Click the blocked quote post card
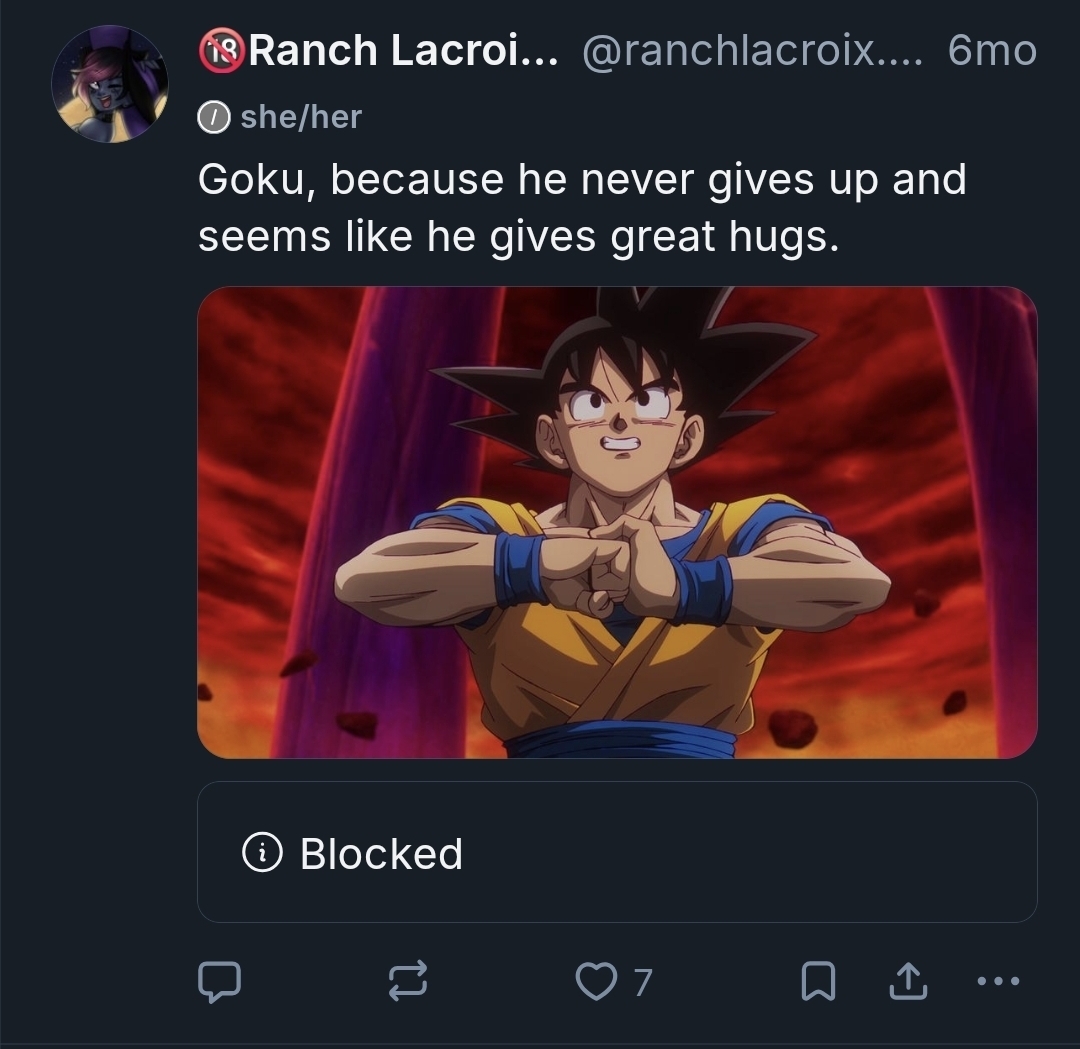 700,852
